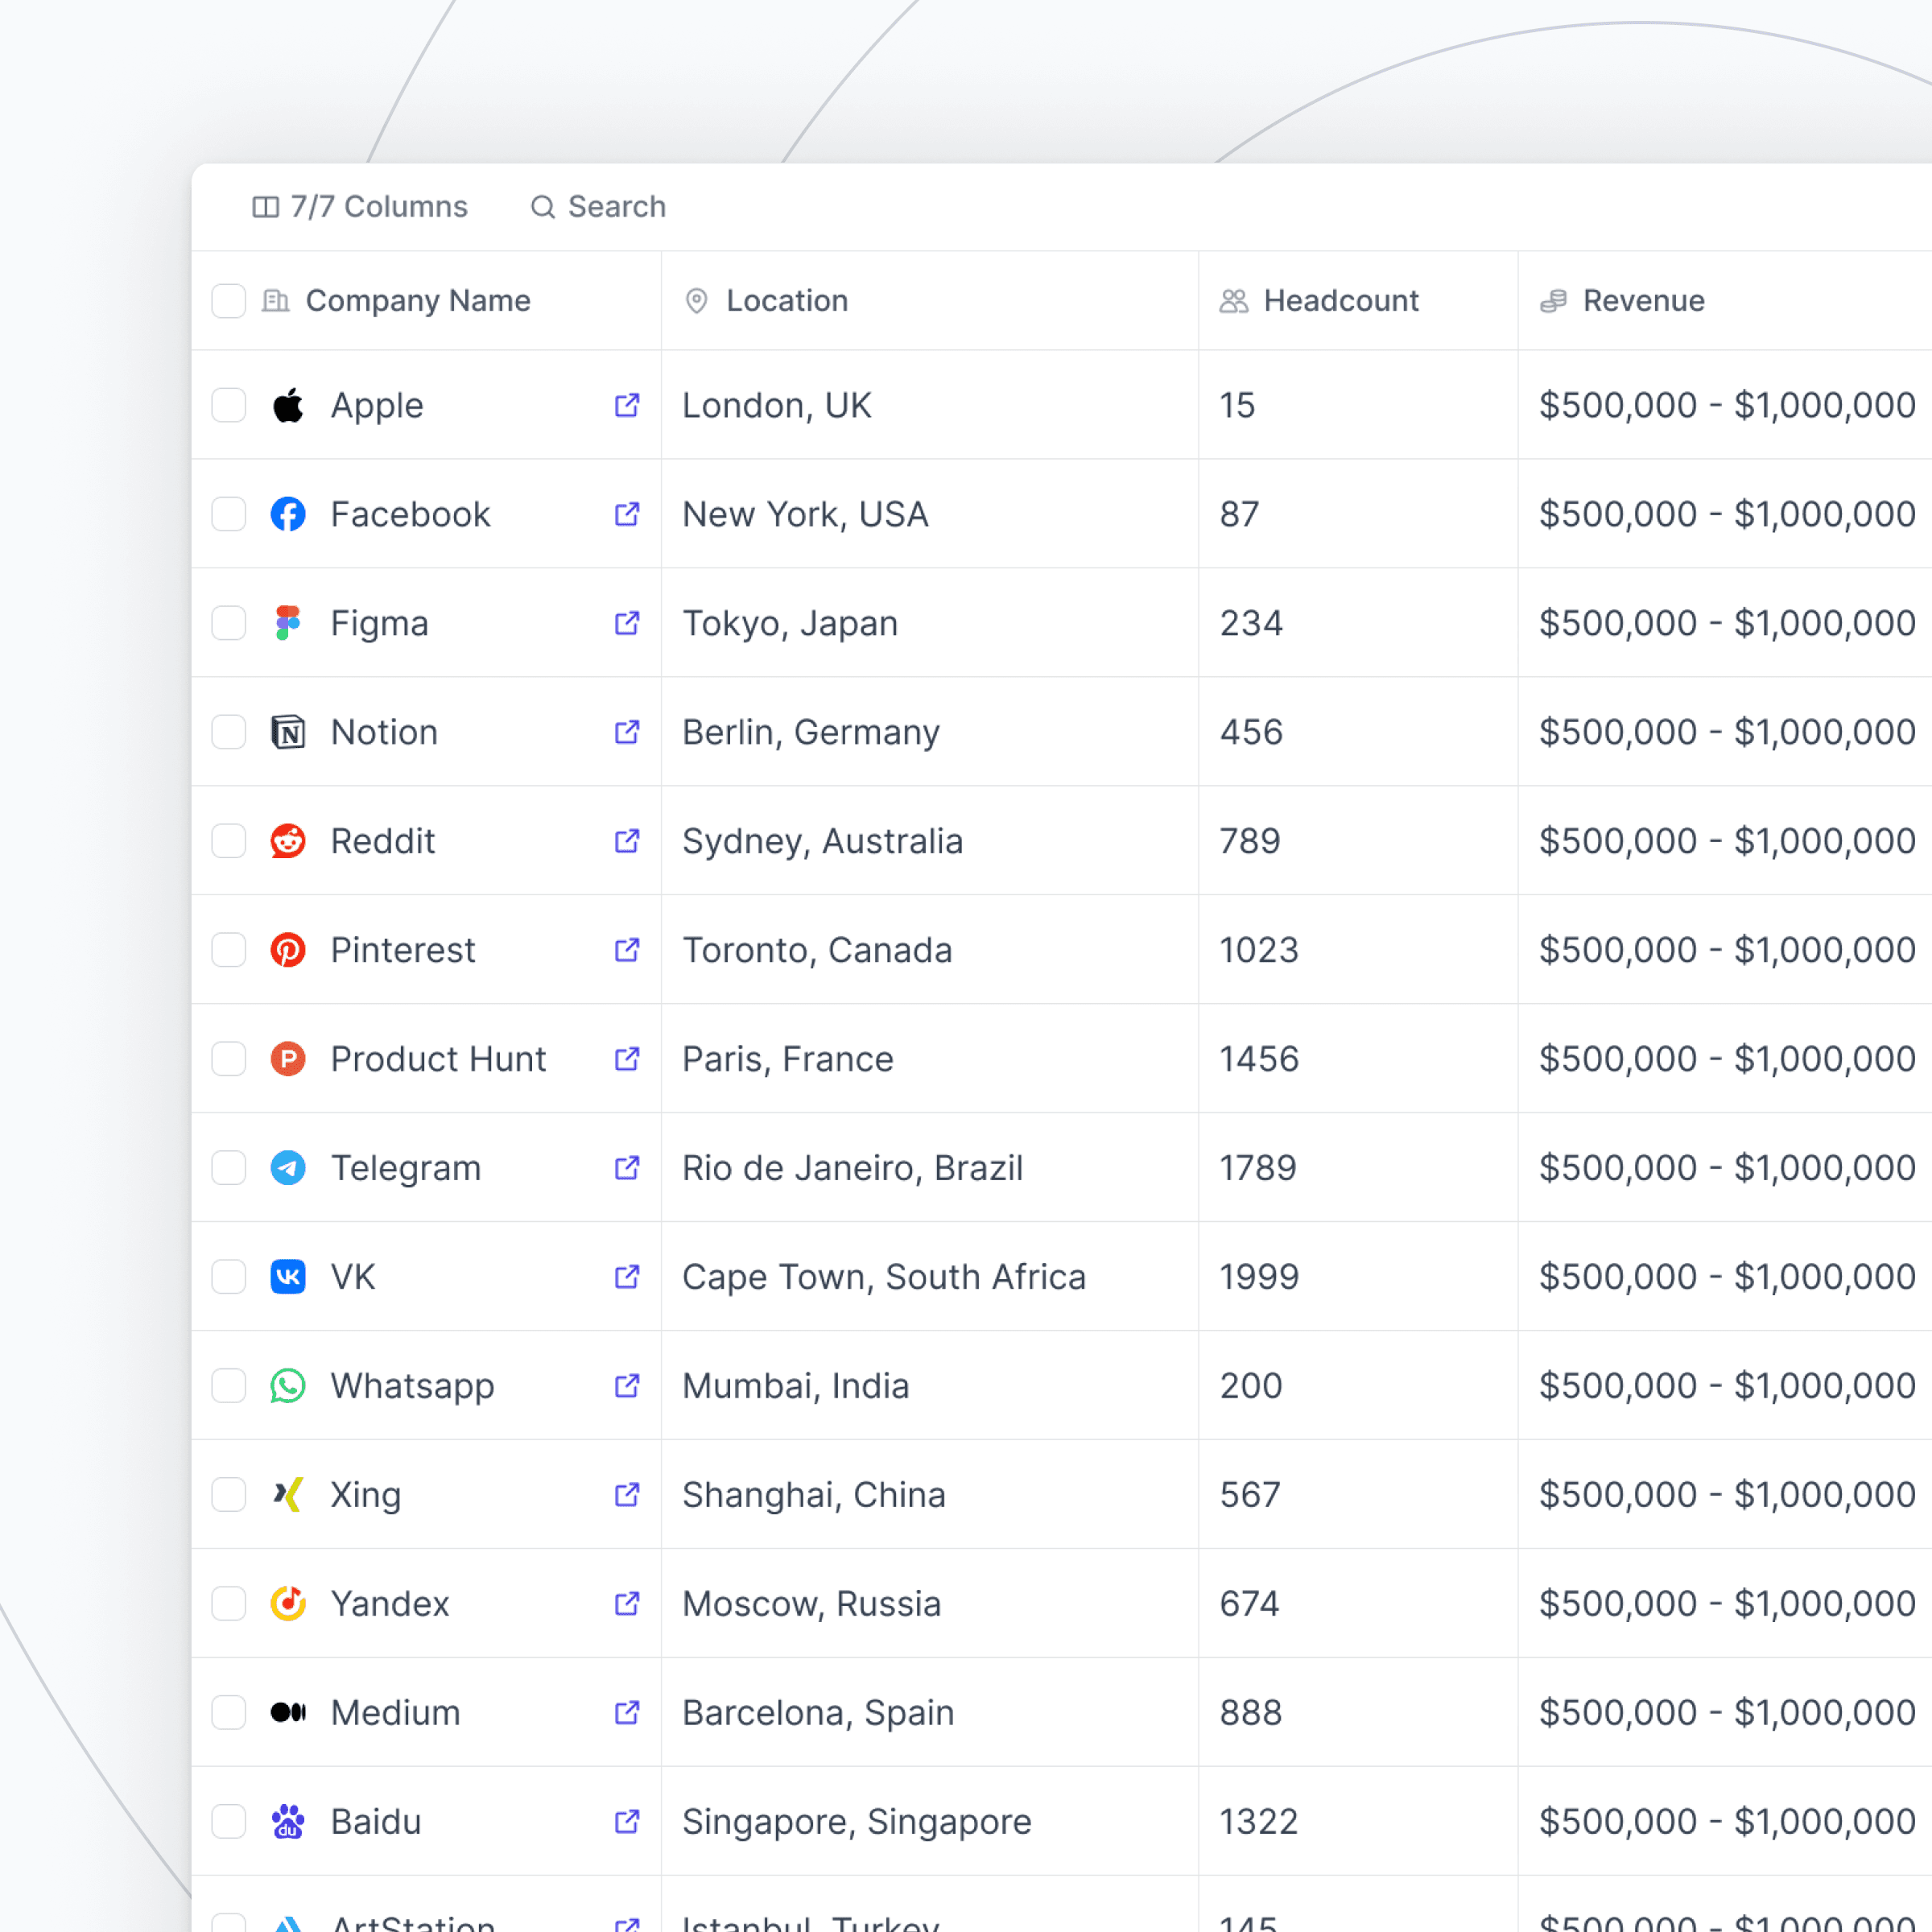Viewport: 1932px width, 1932px height.
Task: Click the WhatsApp logo icon
Action: 288,1386
